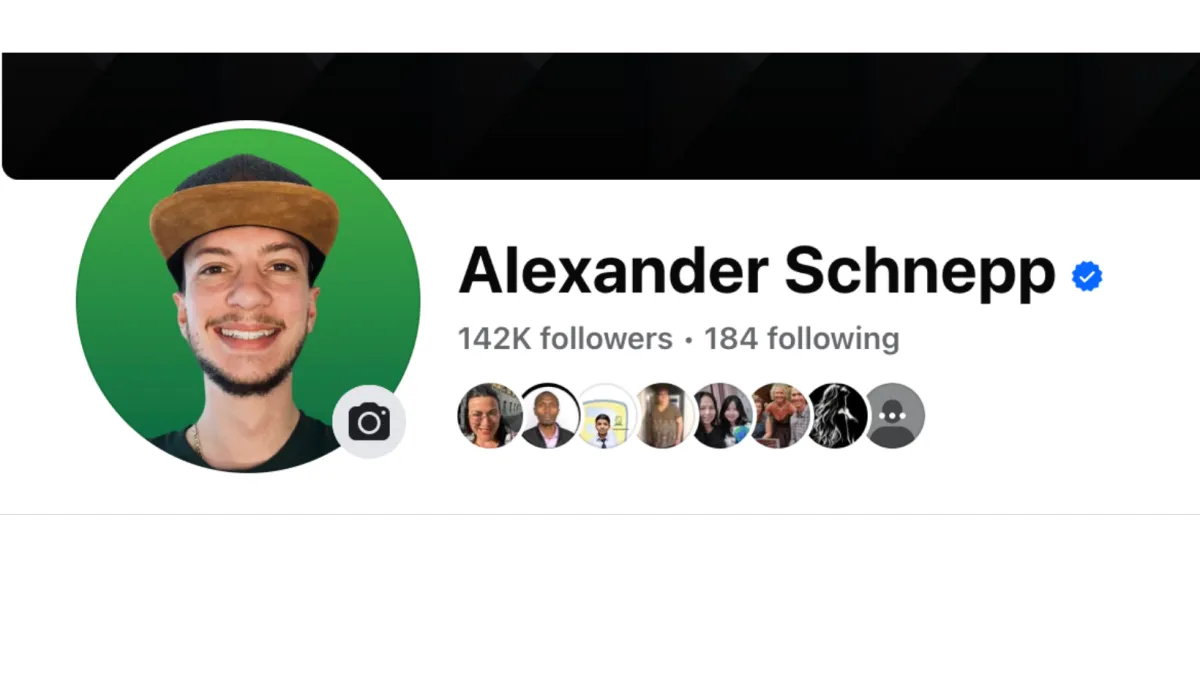
Task: Open avatar of man in dark suit
Action: [x=548, y=416]
